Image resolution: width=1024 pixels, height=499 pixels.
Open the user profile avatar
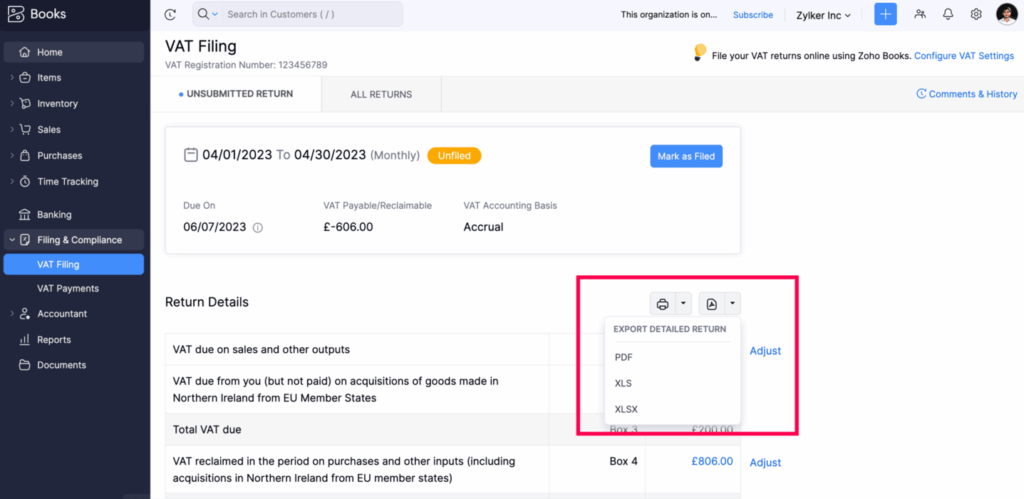(x=1006, y=14)
